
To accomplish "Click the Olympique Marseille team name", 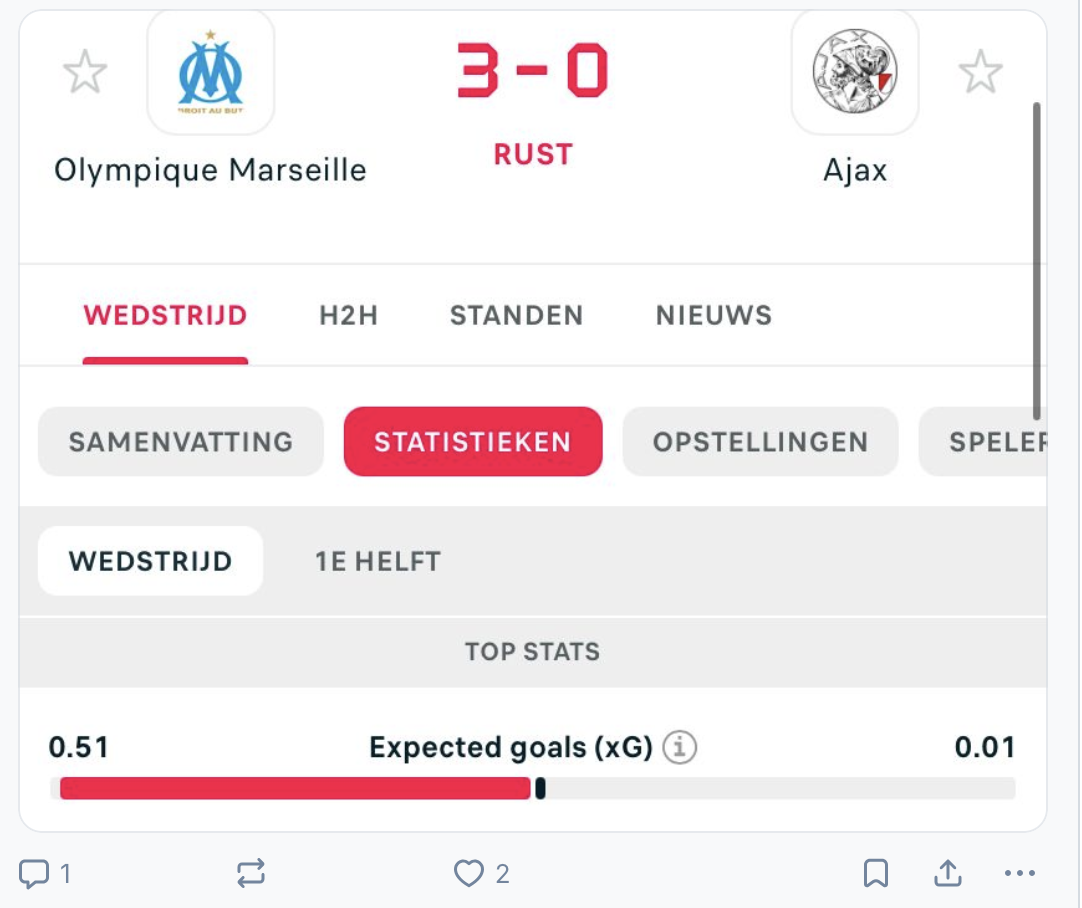I will point(210,170).
